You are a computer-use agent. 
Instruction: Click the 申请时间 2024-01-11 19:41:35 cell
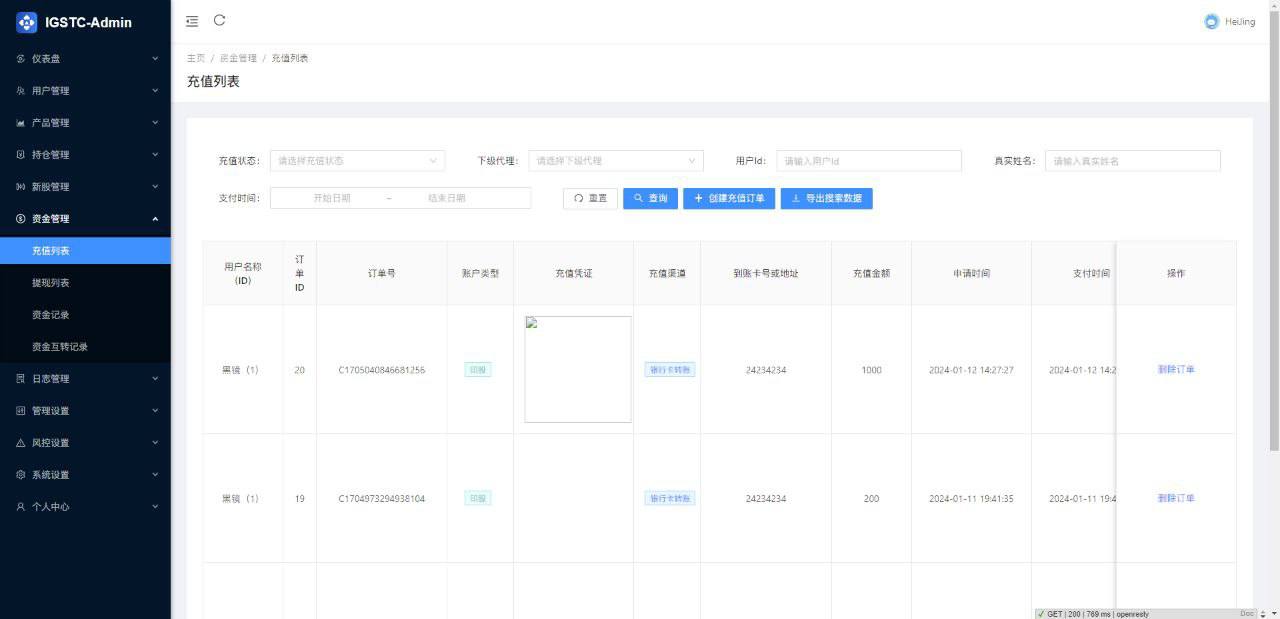click(x=971, y=498)
